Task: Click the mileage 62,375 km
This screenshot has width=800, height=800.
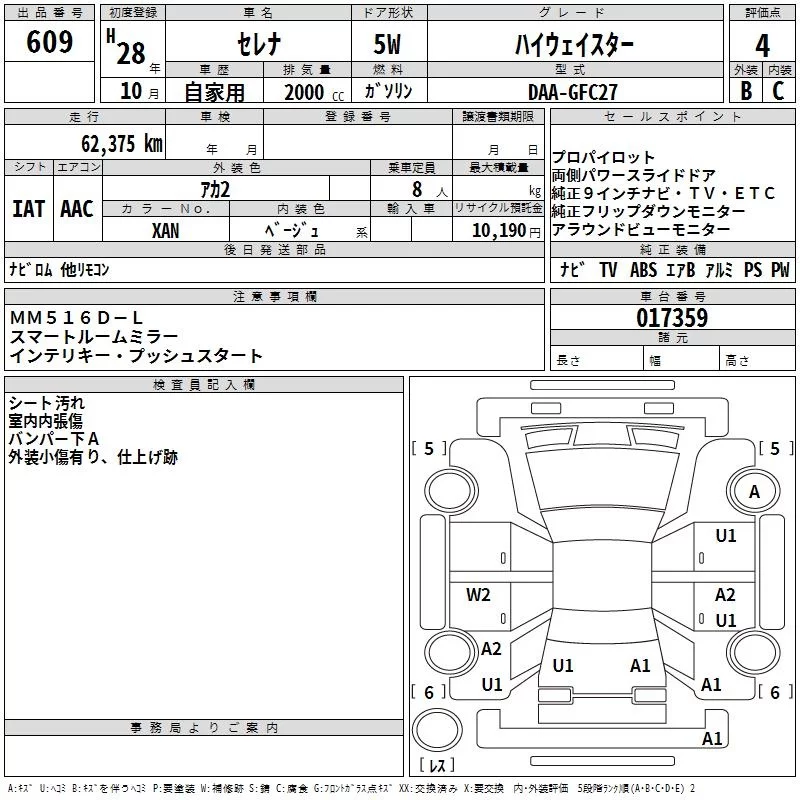Action: (122, 143)
